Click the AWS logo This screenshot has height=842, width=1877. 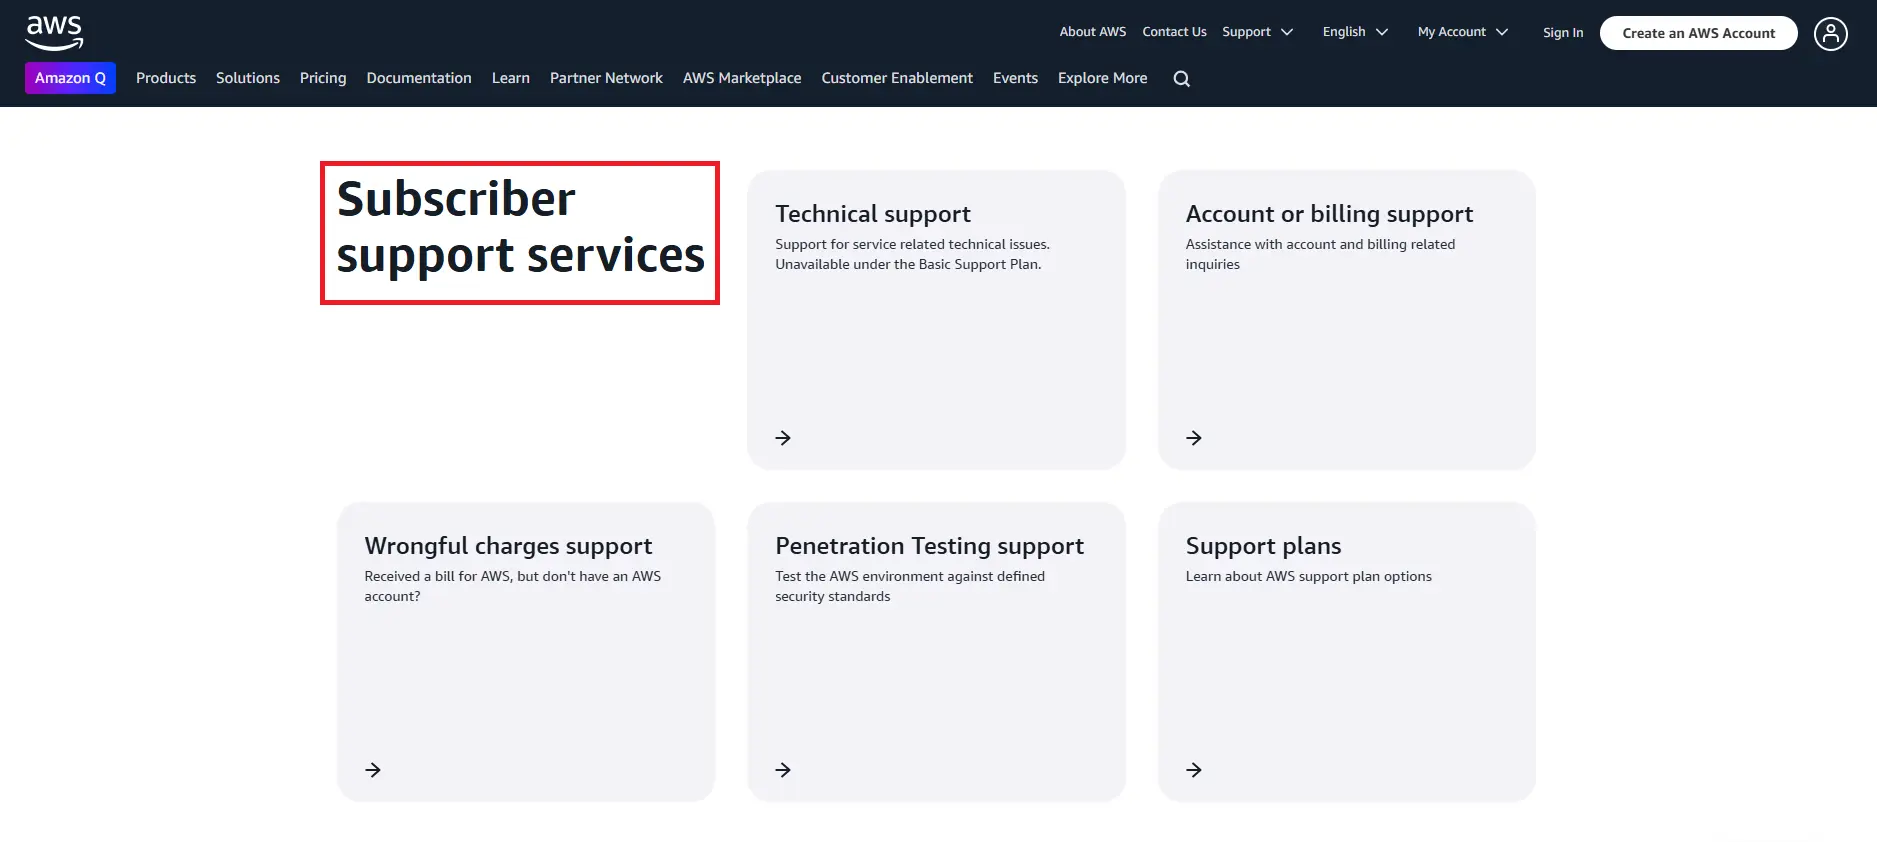[x=54, y=33]
